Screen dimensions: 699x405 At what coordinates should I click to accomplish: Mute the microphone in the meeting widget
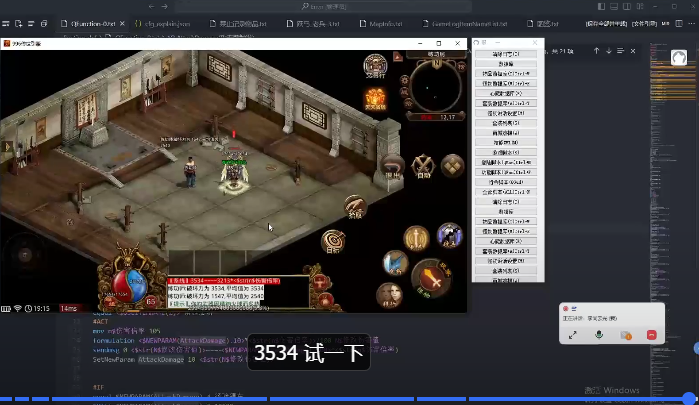click(599, 335)
